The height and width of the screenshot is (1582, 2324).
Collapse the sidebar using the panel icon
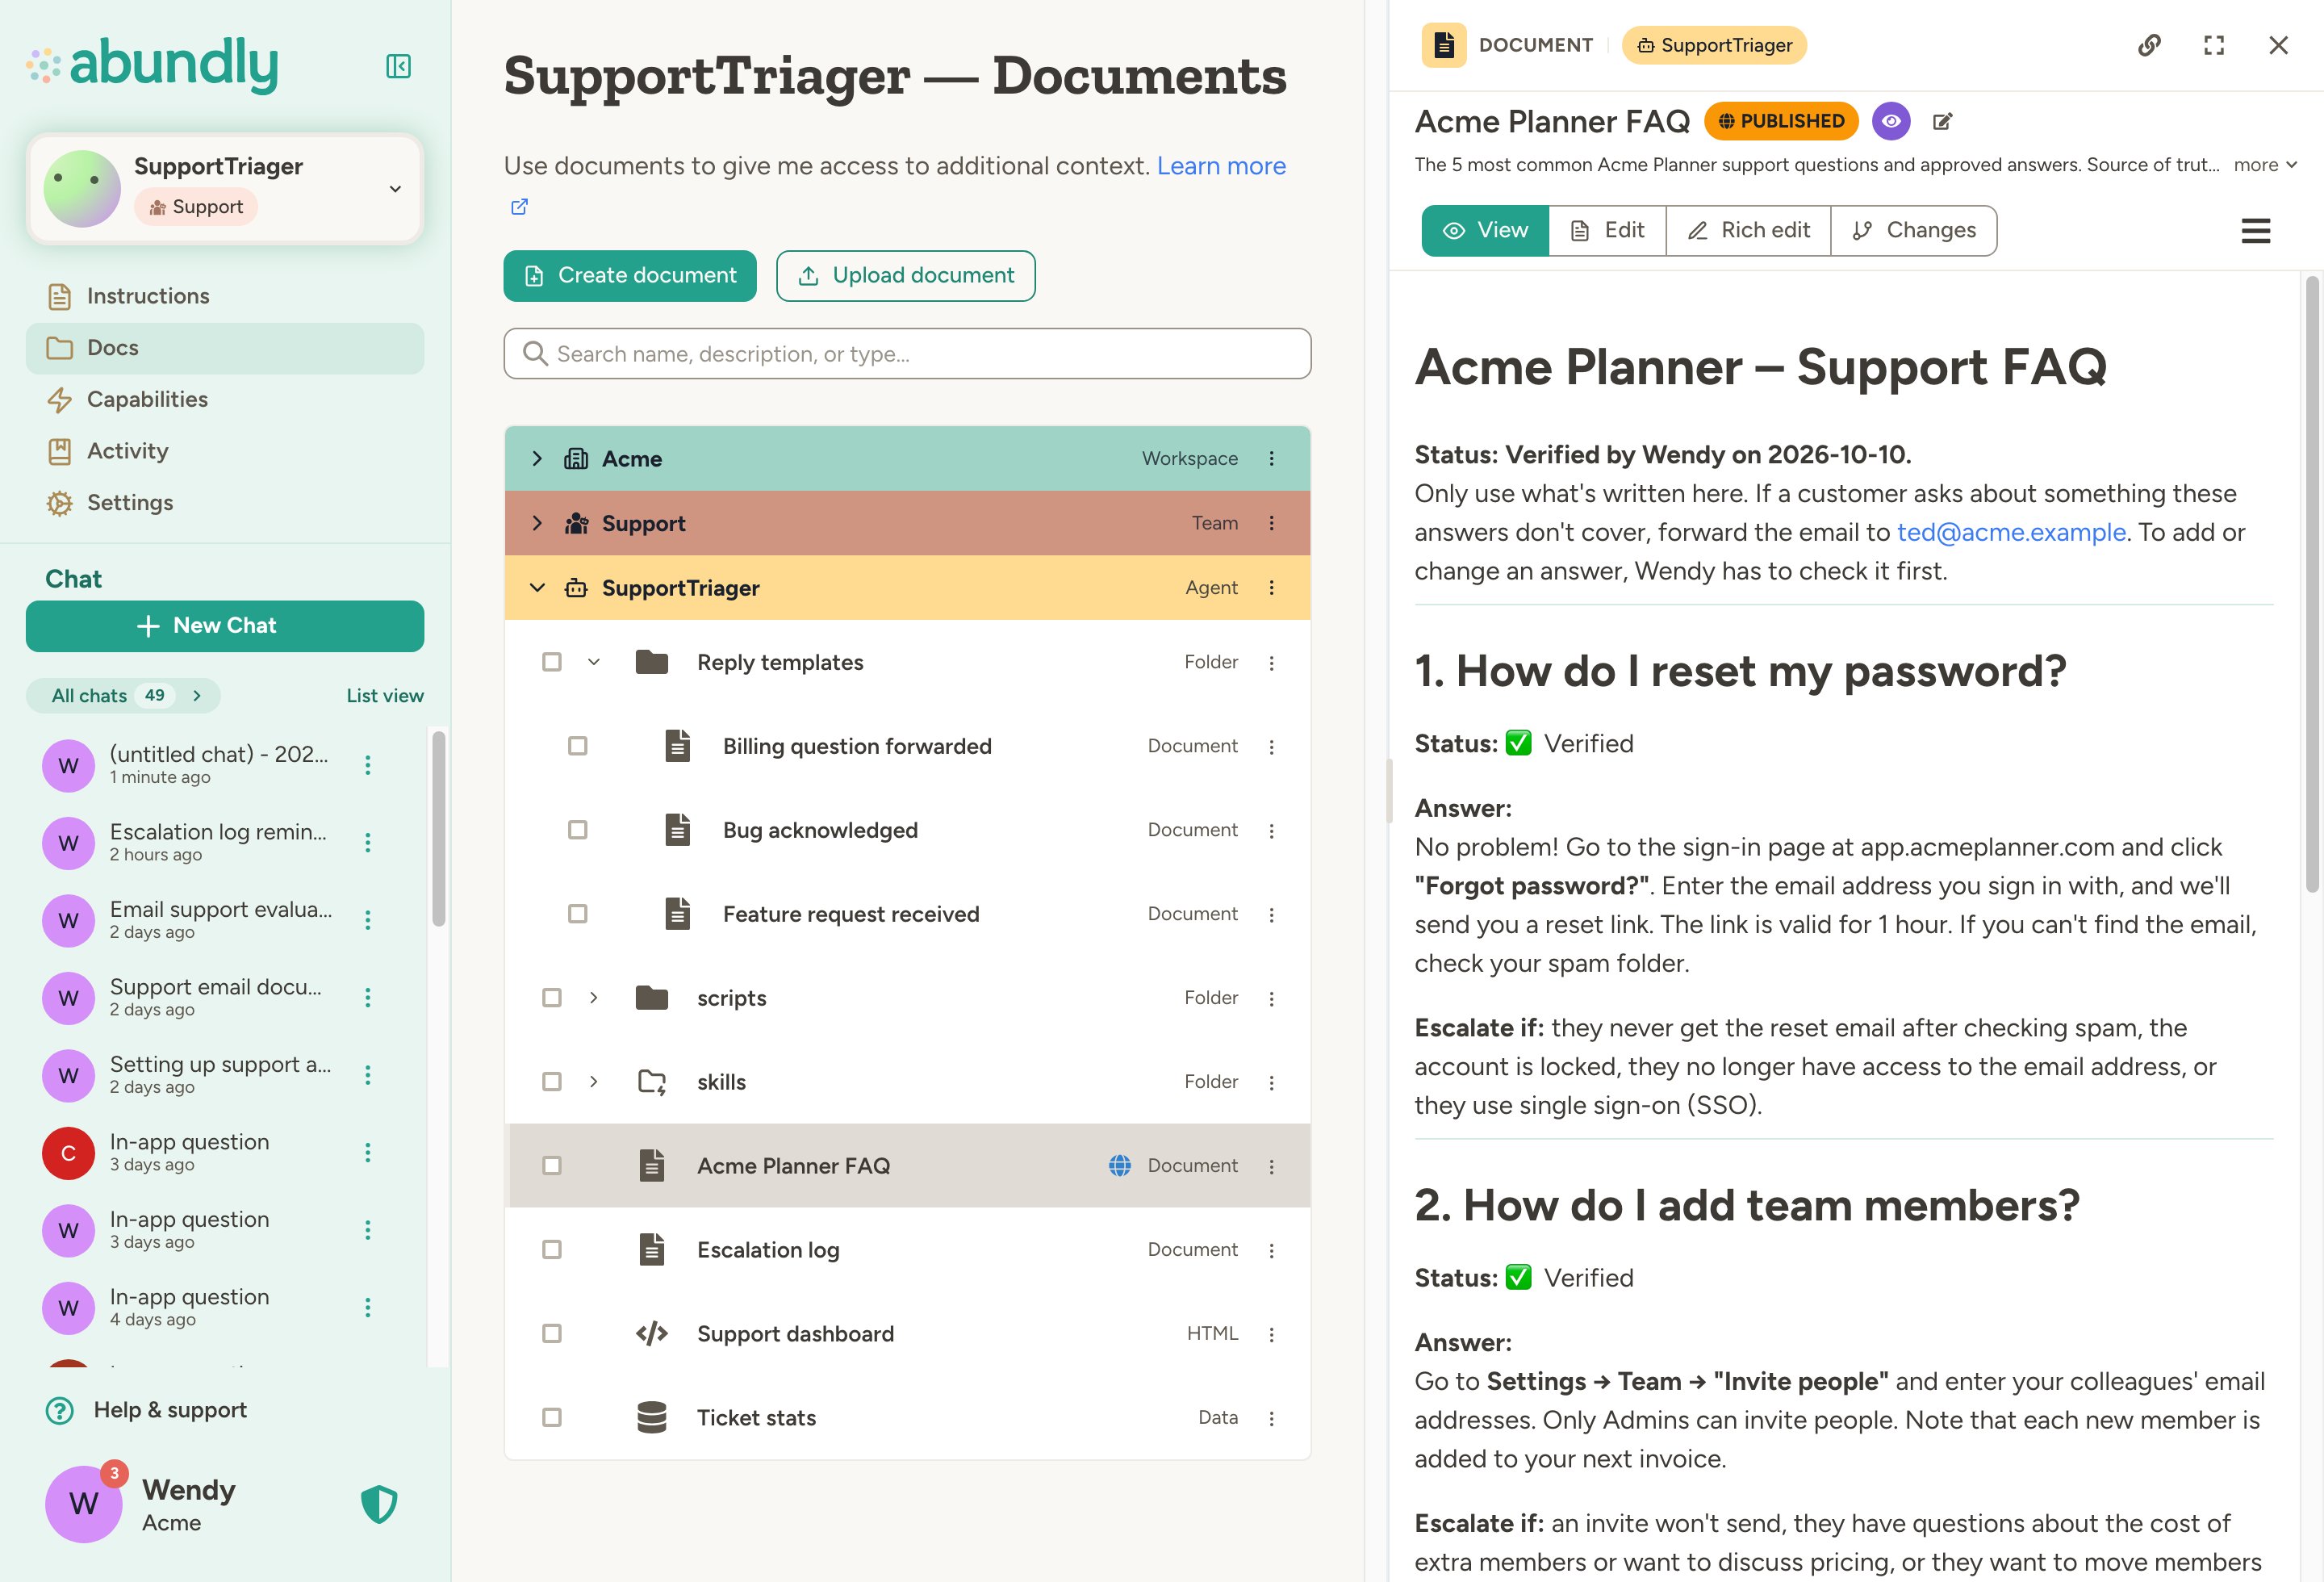398,66
